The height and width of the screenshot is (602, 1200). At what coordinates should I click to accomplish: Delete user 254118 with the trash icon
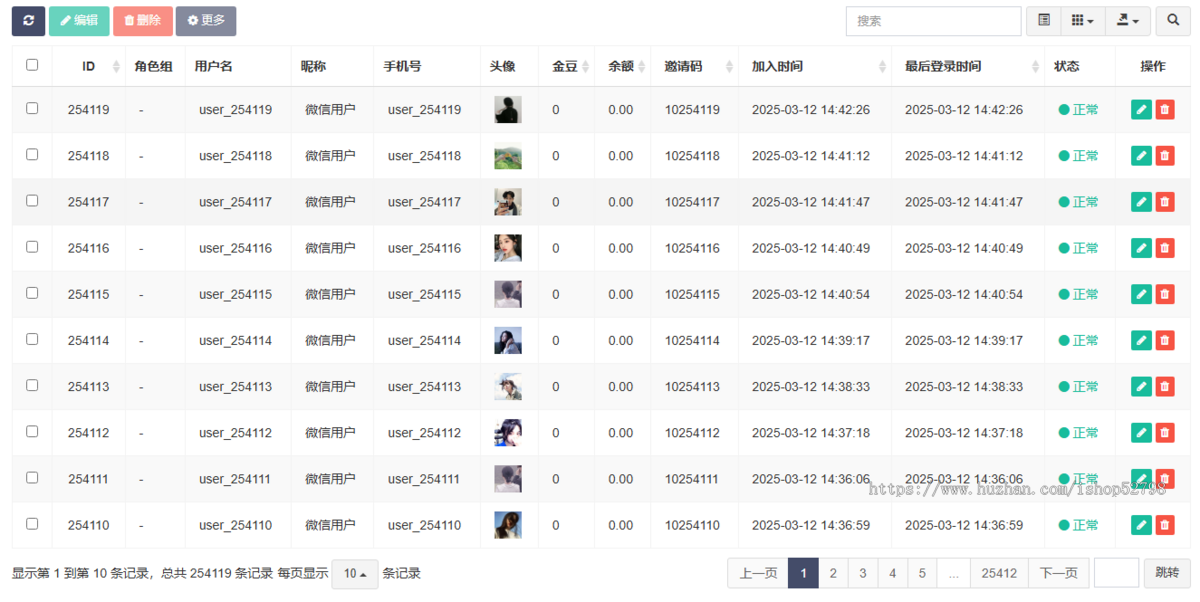(x=1165, y=156)
